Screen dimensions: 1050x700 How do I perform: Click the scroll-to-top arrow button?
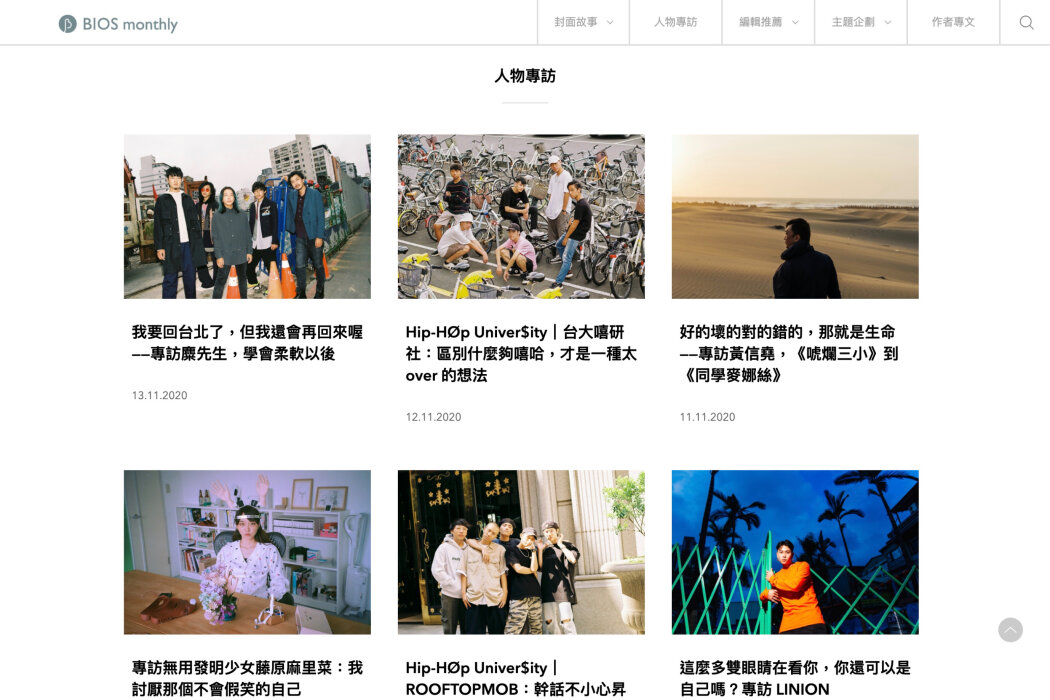pos(1010,630)
